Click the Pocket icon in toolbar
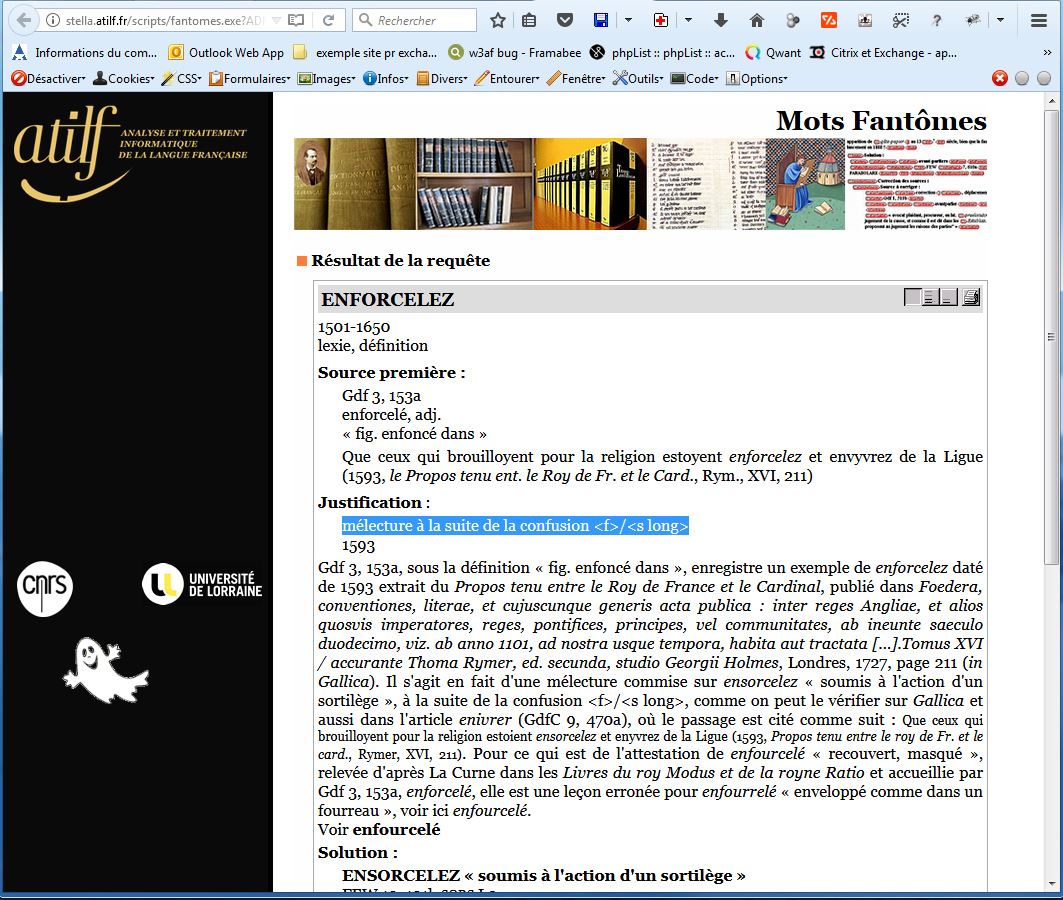The height and width of the screenshot is (900, 1063). tap(564, 20)
